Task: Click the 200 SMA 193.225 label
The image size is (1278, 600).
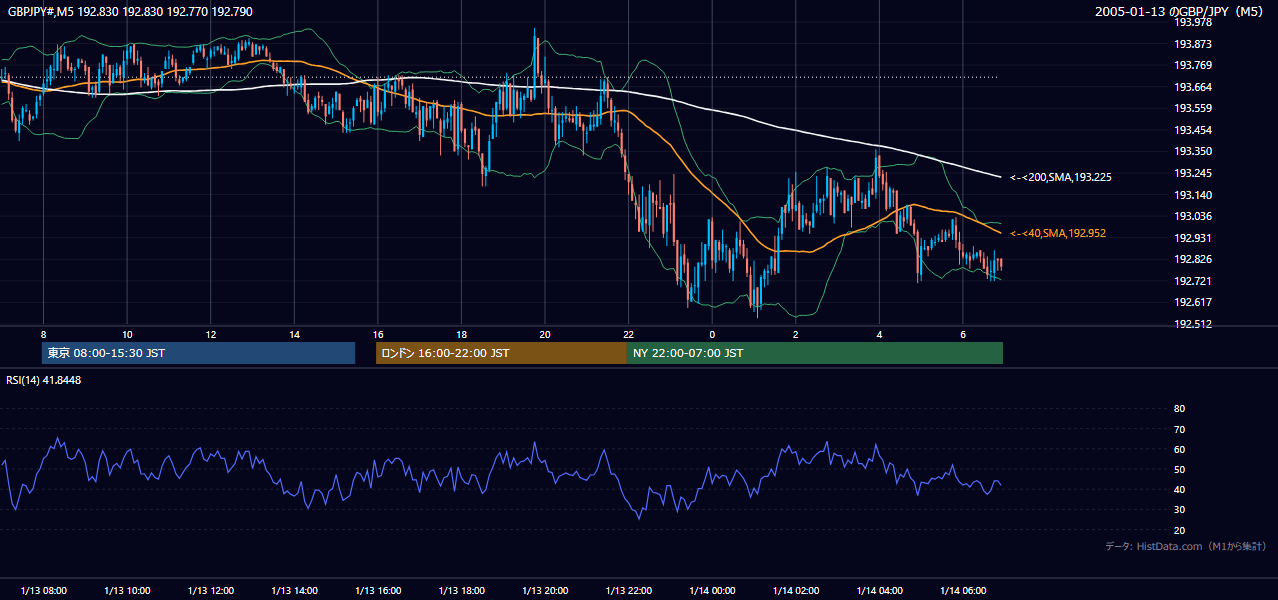Action: click(x=1061, y=177)
